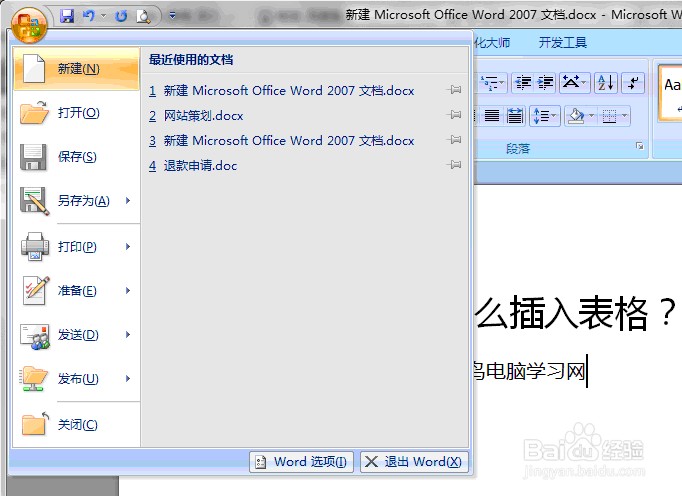The image size is (682, 496).
Task: Click the Multilevel List icon in ribbon
Action: coord(491,82)
